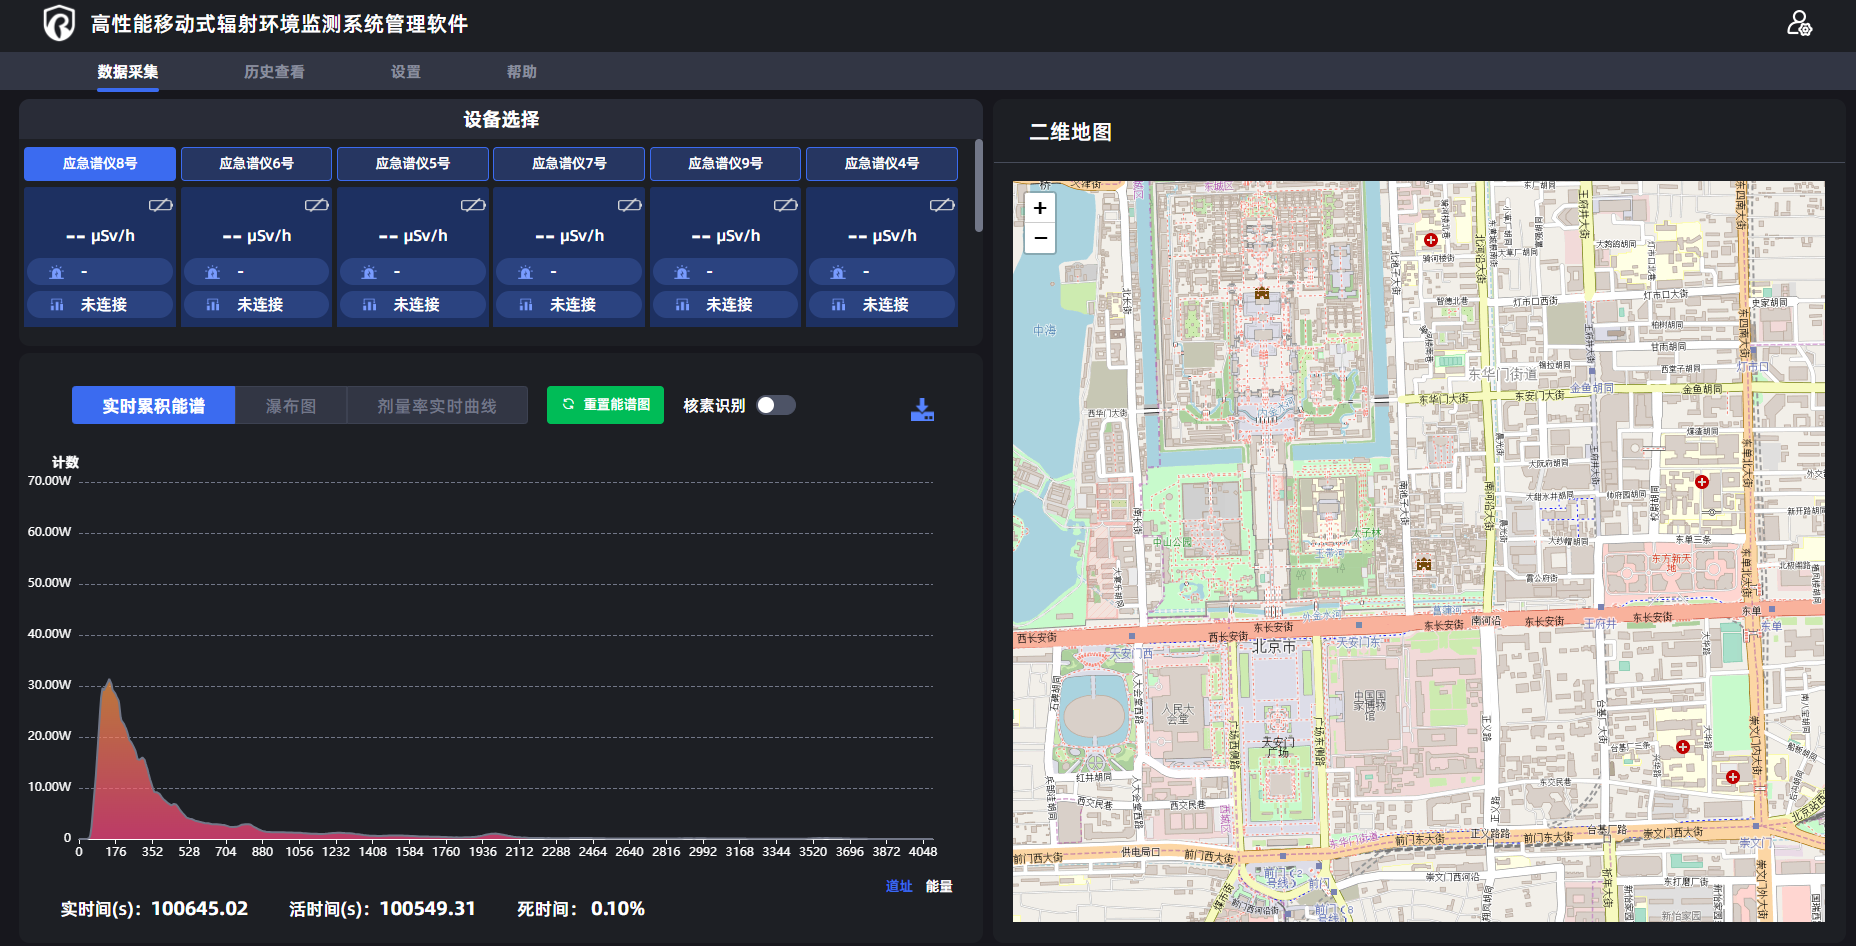Show the 剂量率实时曲线 tab

(x=436, y=406)
